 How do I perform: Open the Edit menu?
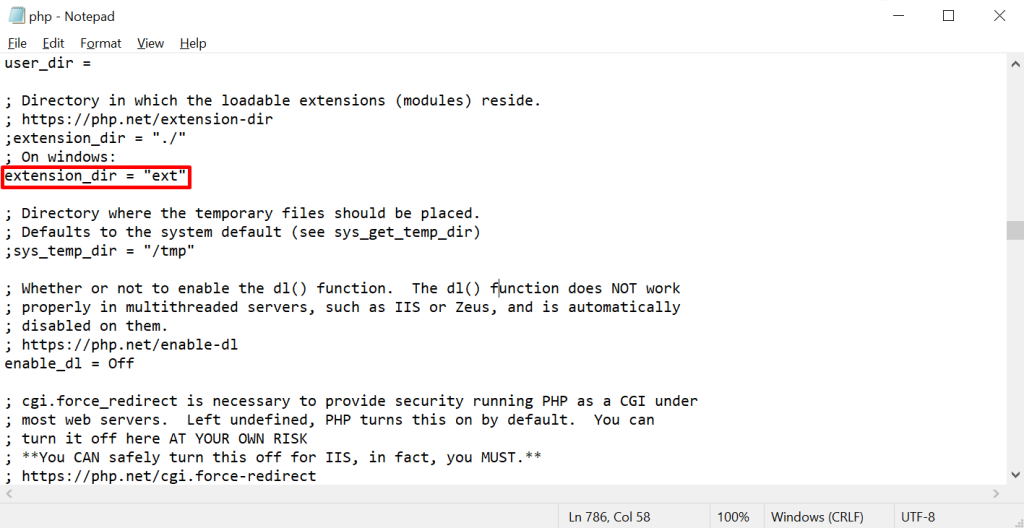tap(53, 43)
